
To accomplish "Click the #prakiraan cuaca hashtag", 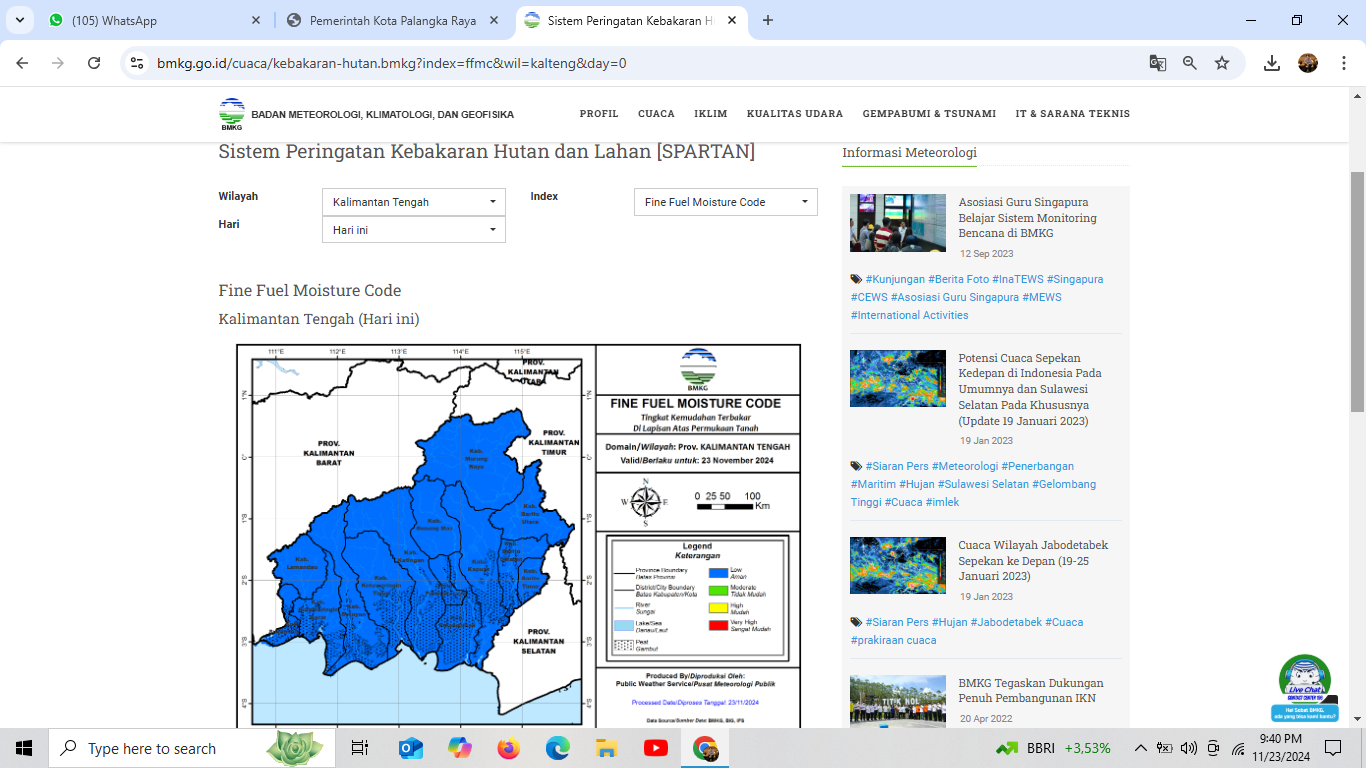I will click(x=893, y=641).
